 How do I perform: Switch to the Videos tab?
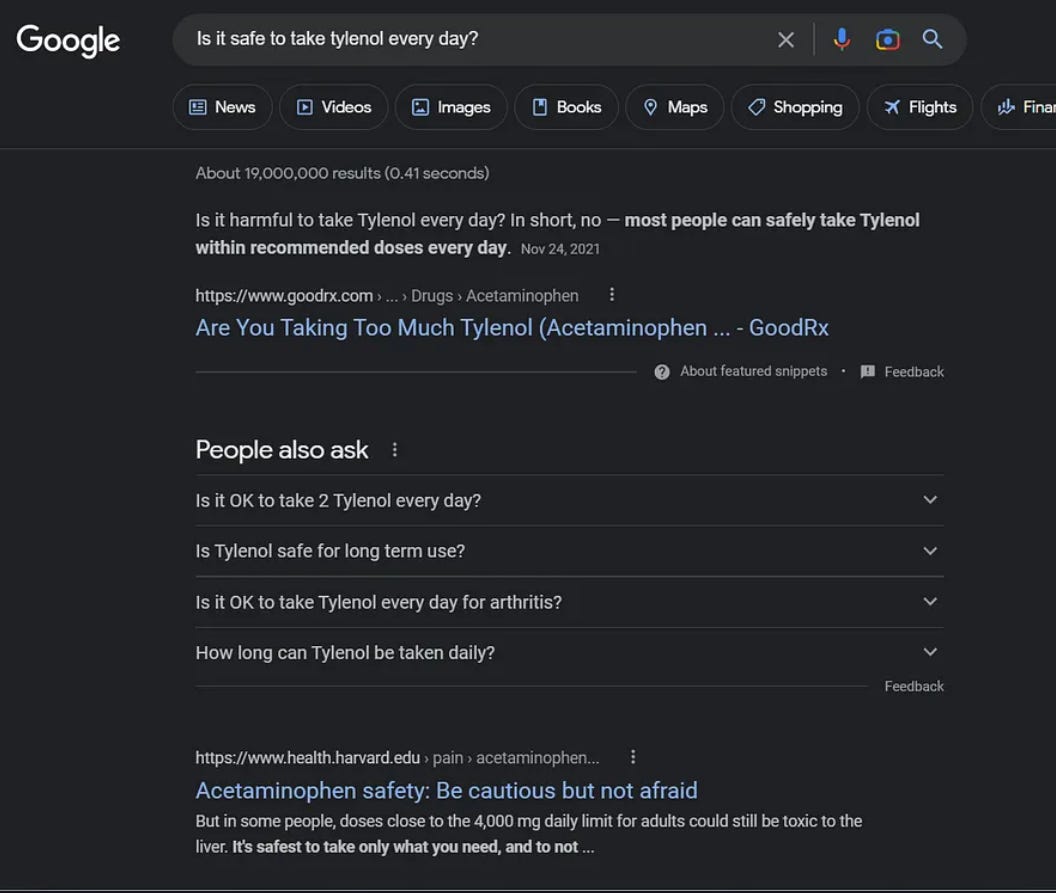pyautogui.click(x=333, y=107)
